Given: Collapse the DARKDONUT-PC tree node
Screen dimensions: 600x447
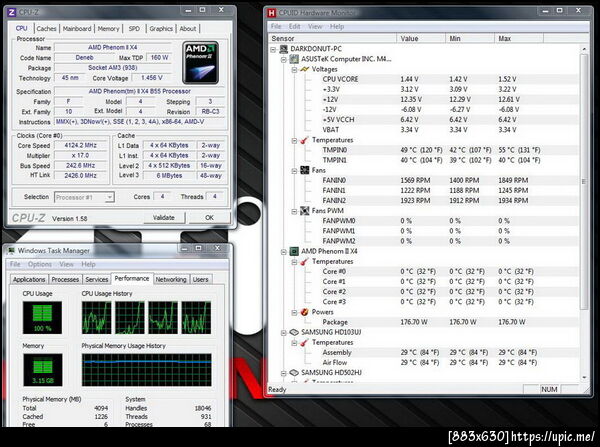Looking at the screenshot, I should (273, 49).
